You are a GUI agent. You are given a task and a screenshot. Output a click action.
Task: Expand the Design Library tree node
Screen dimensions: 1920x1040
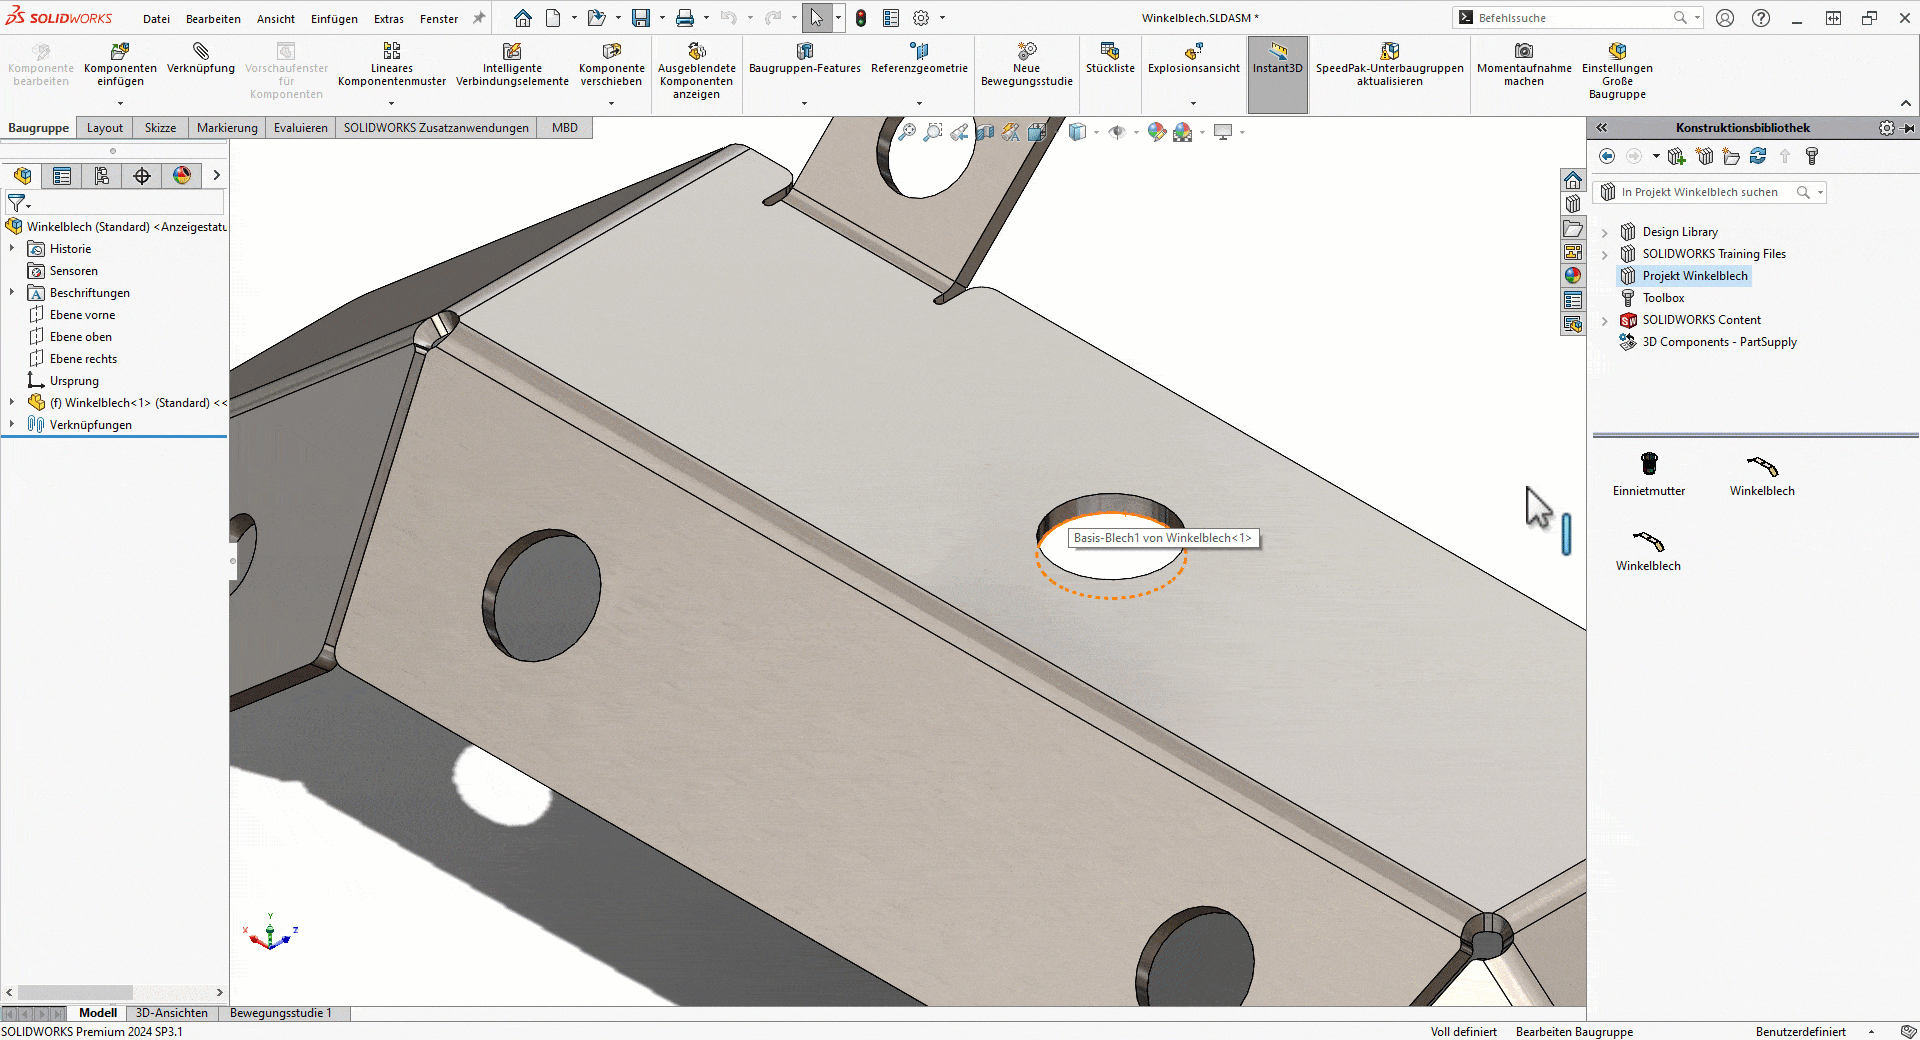[1605, 232]
